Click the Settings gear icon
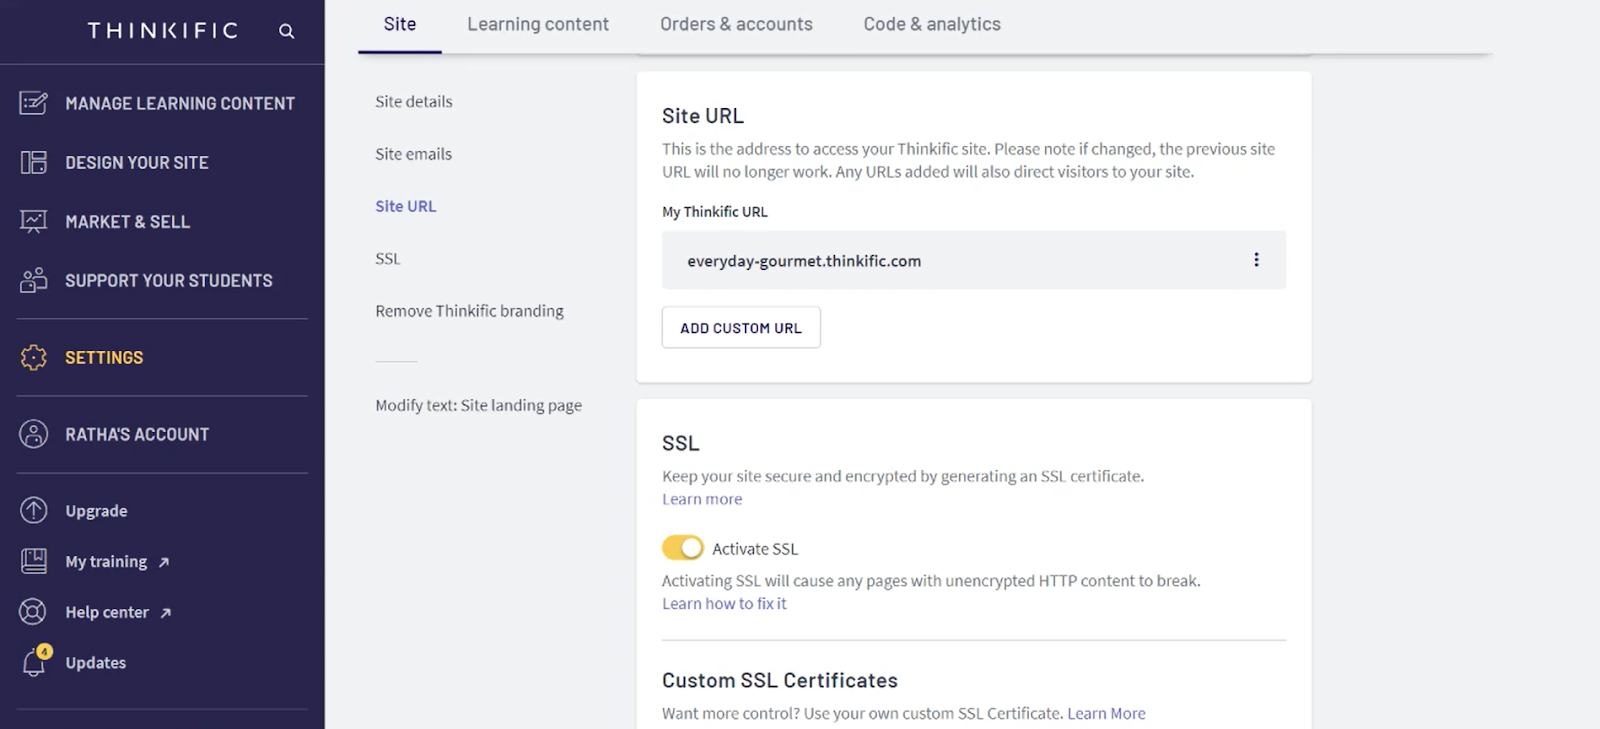This screenshot has height=729, width=1600. pos(33,357)
